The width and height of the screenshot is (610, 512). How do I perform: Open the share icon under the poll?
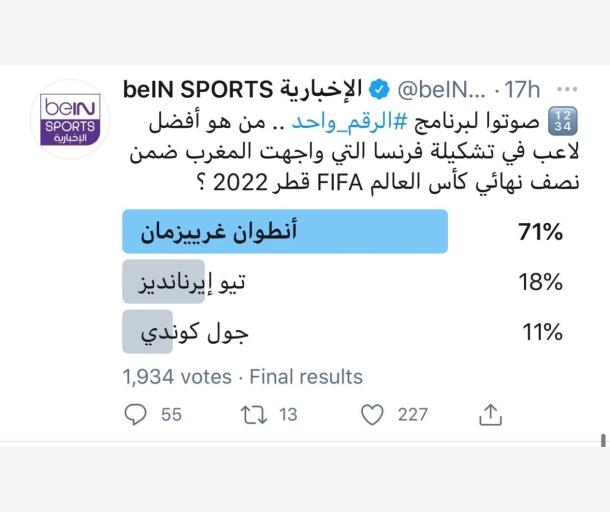(x=490, y=414)
